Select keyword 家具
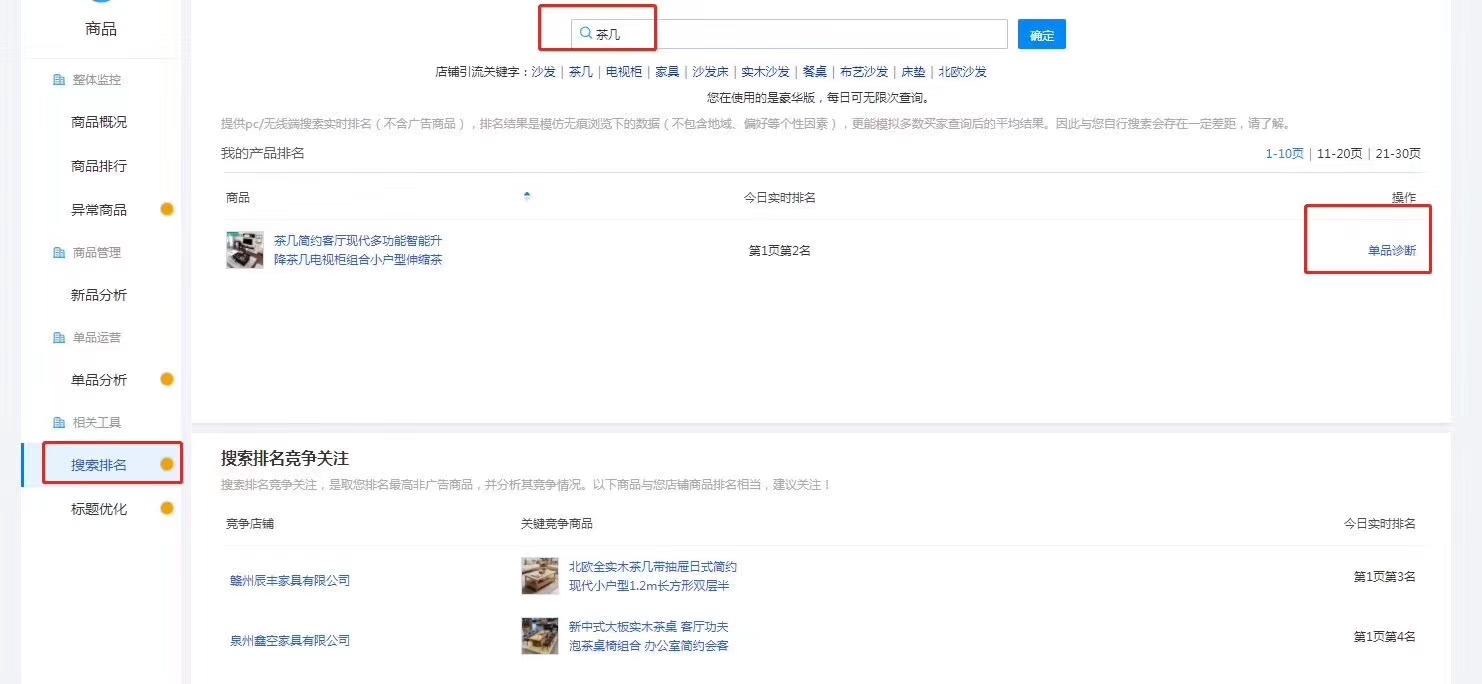1482x684 pixels. pos(667,72)
